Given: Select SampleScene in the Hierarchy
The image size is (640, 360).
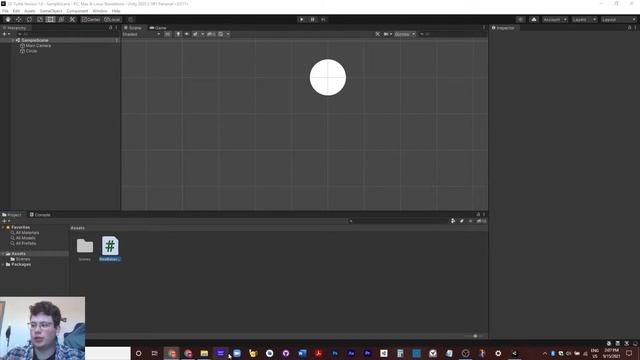Looking at the screenshot, I should [35, 40].
